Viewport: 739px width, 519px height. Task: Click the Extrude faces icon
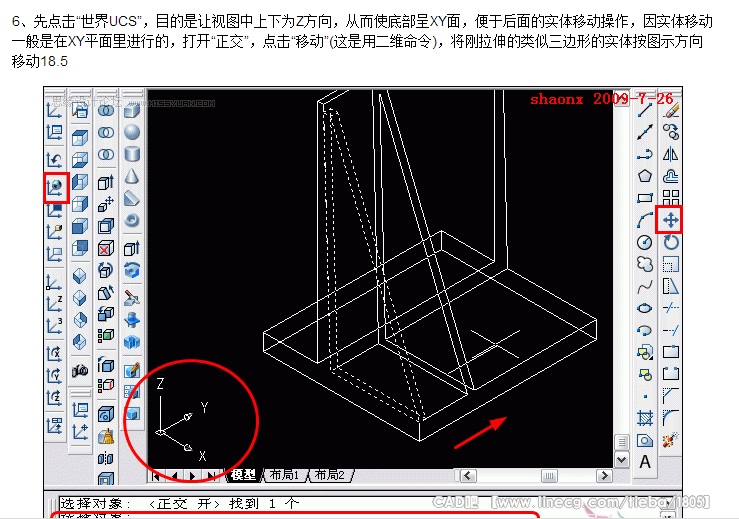point(106,182)
